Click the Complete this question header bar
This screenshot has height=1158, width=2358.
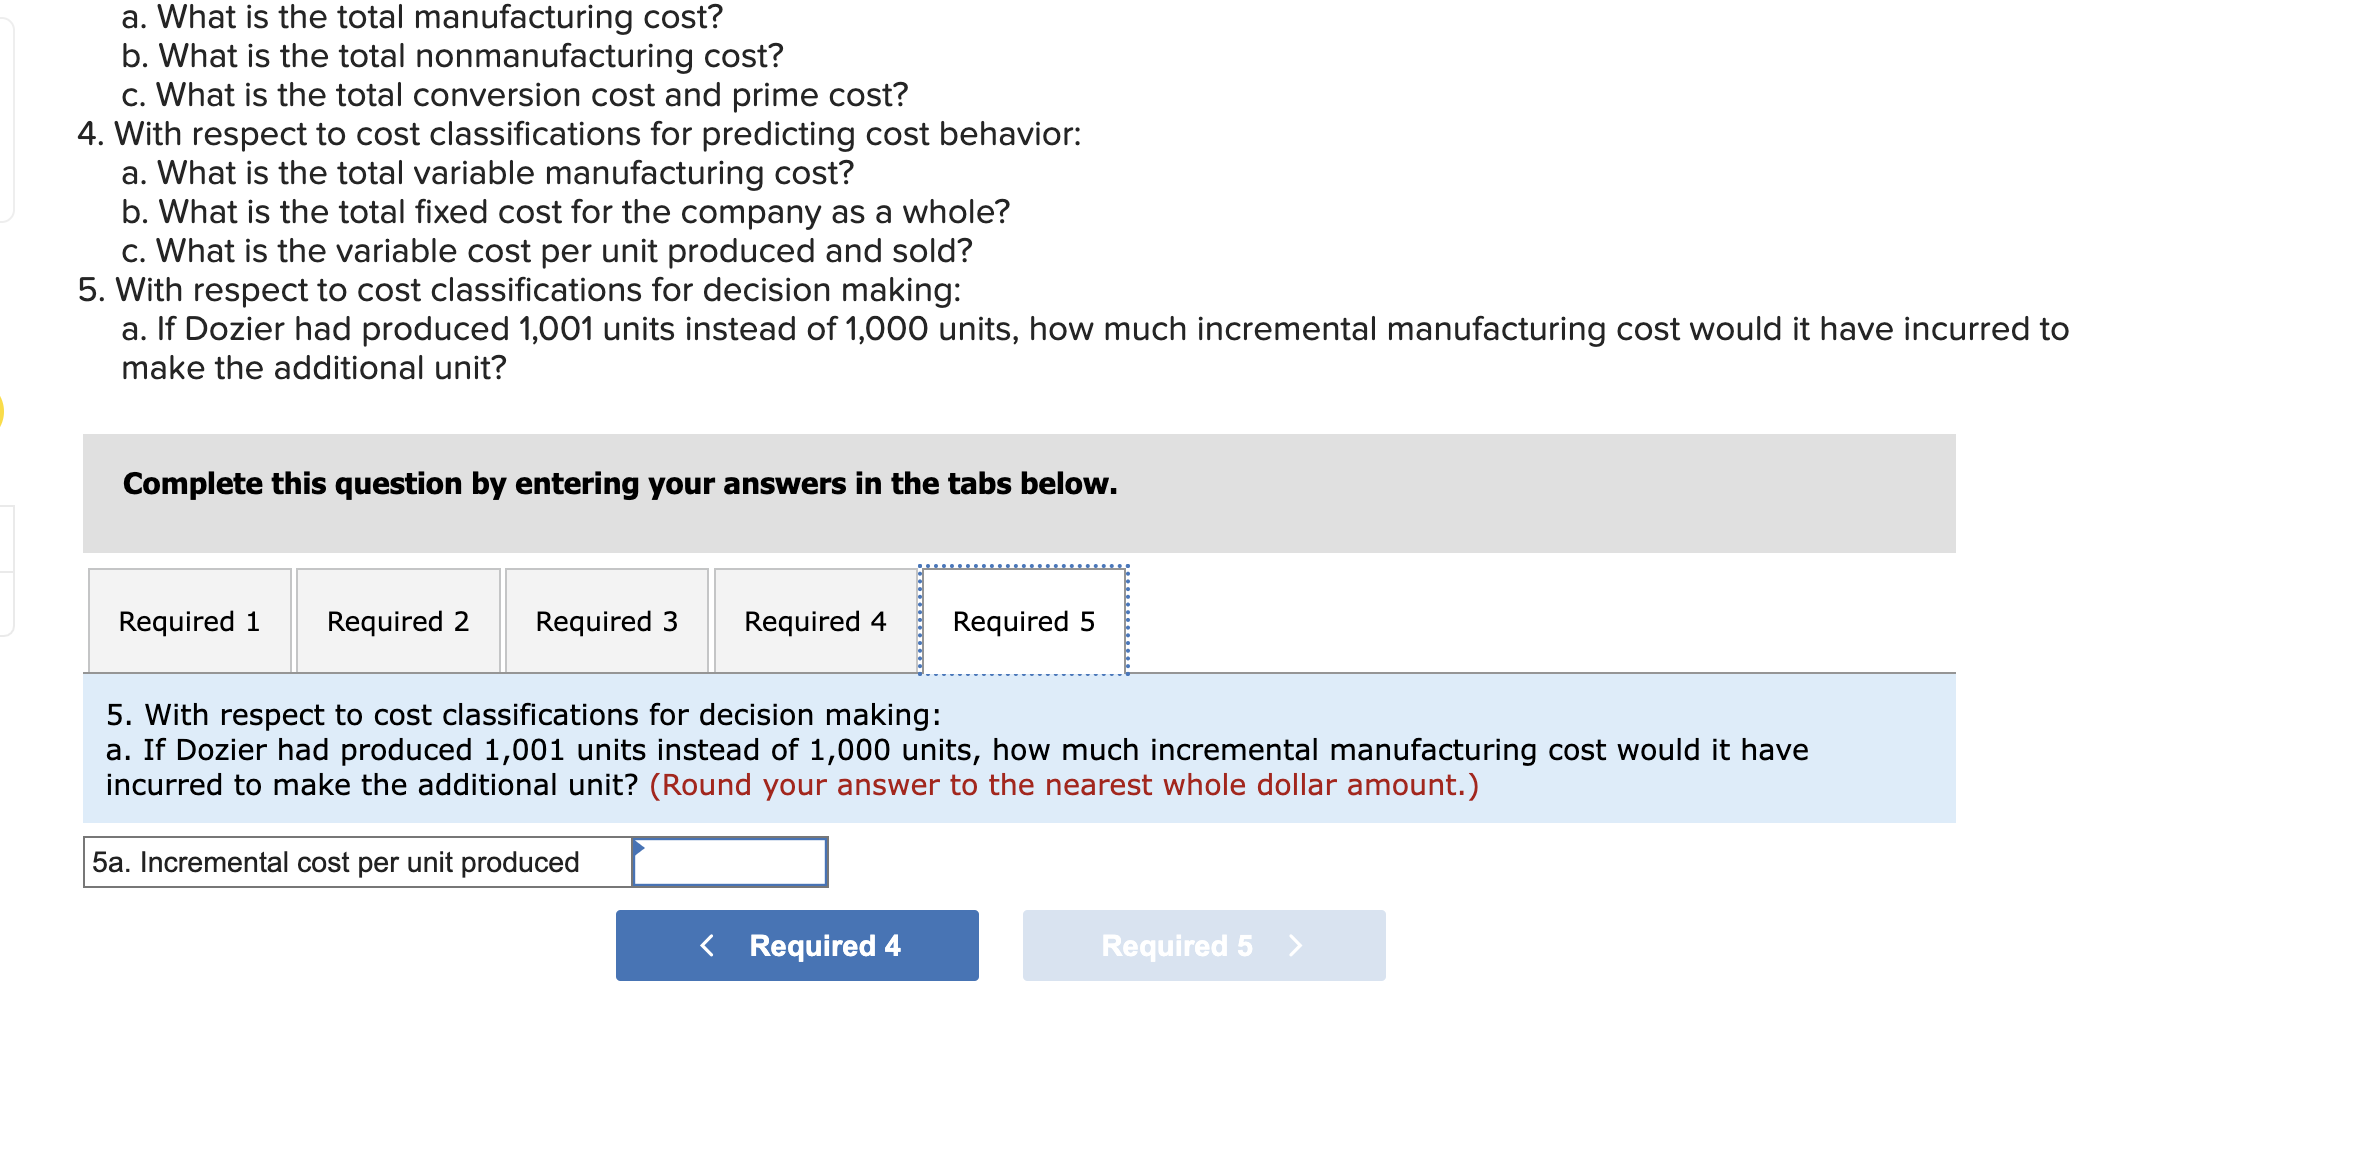(x=620, y=483)
